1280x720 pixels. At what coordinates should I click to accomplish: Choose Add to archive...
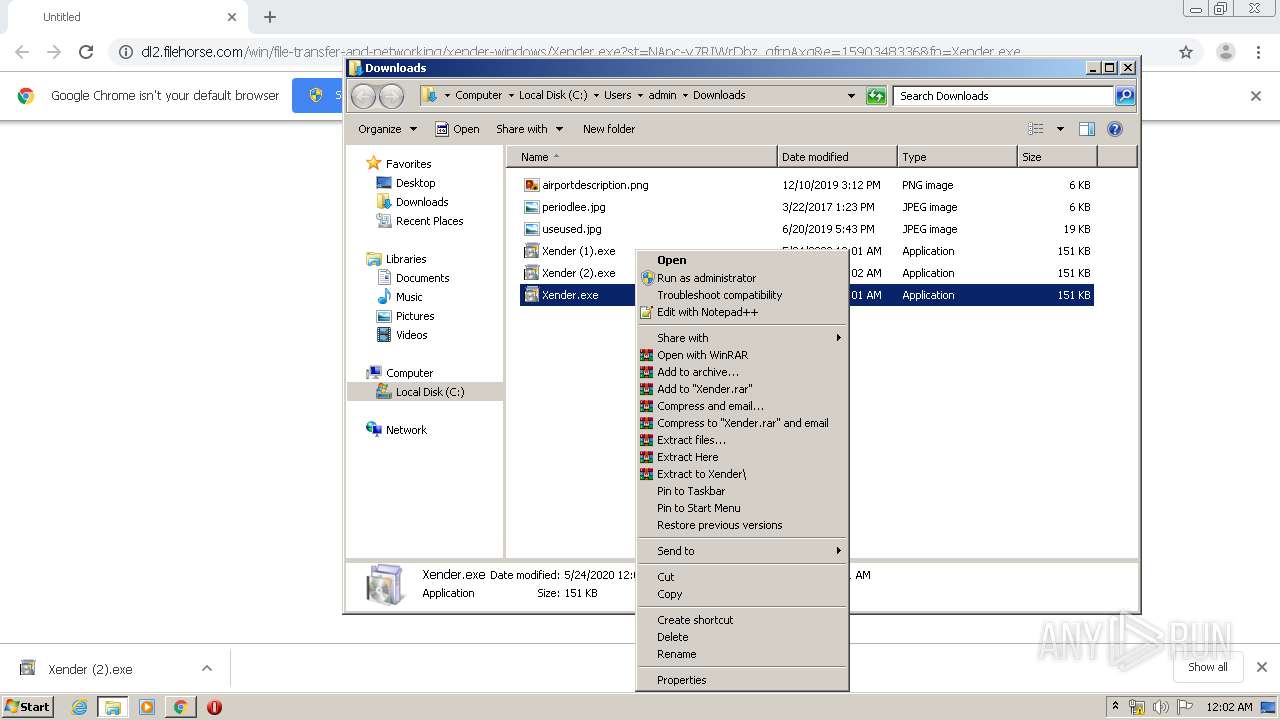[x=742, y=372]
